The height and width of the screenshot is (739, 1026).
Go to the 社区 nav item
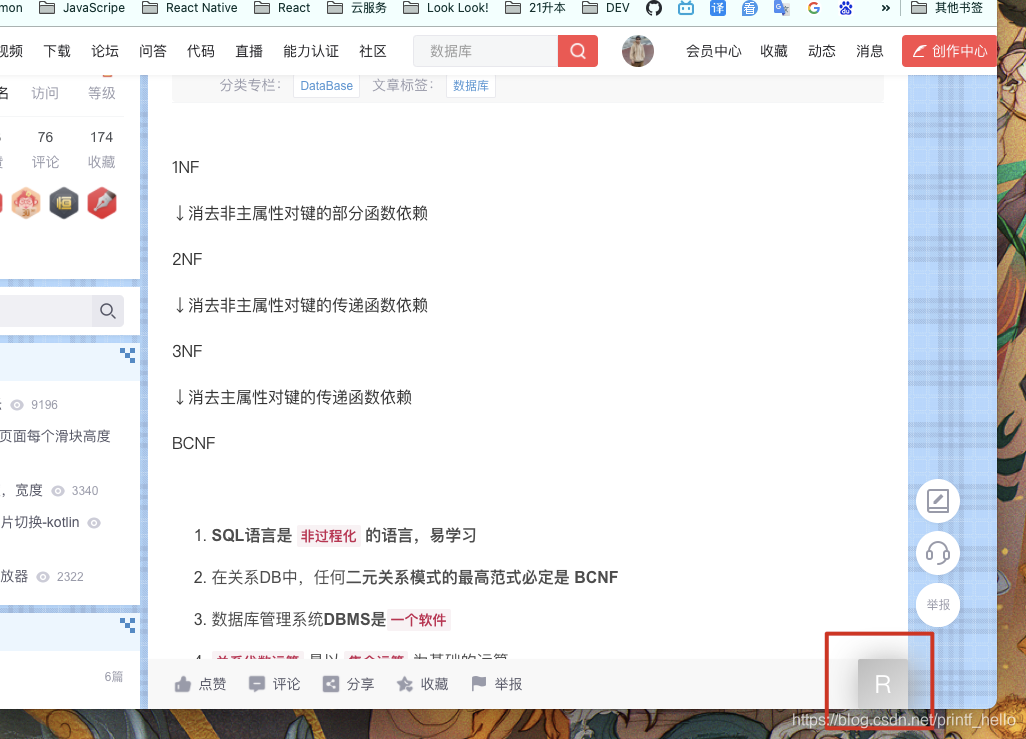pyautogui.click(x=373, y=51)
